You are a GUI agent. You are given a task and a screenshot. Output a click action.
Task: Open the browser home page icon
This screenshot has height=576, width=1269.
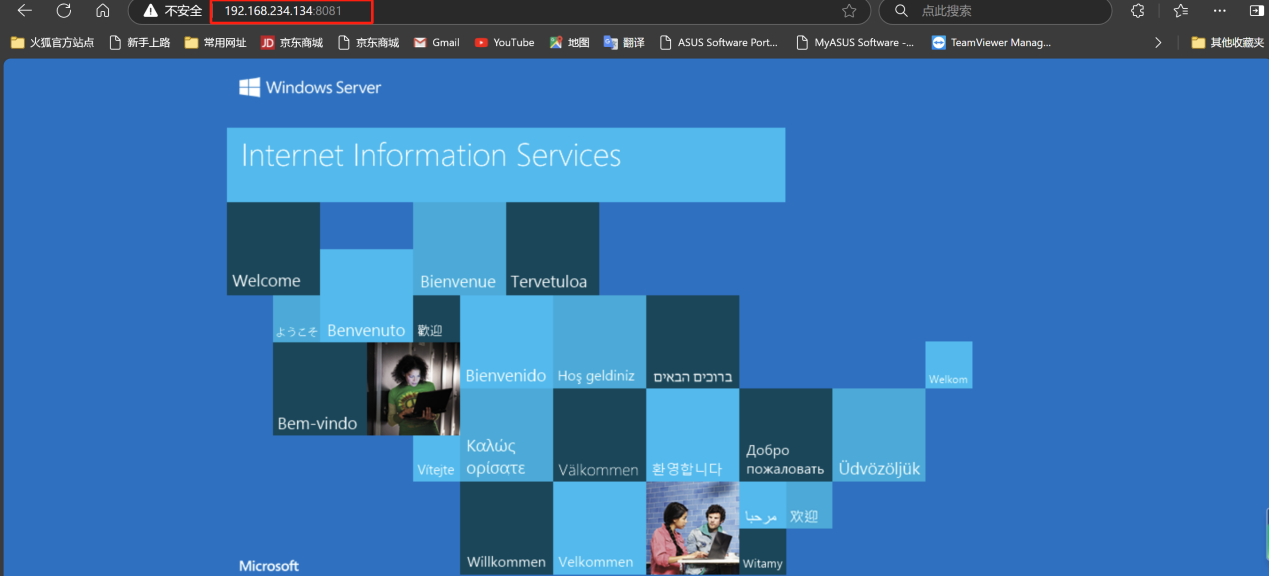103,11
